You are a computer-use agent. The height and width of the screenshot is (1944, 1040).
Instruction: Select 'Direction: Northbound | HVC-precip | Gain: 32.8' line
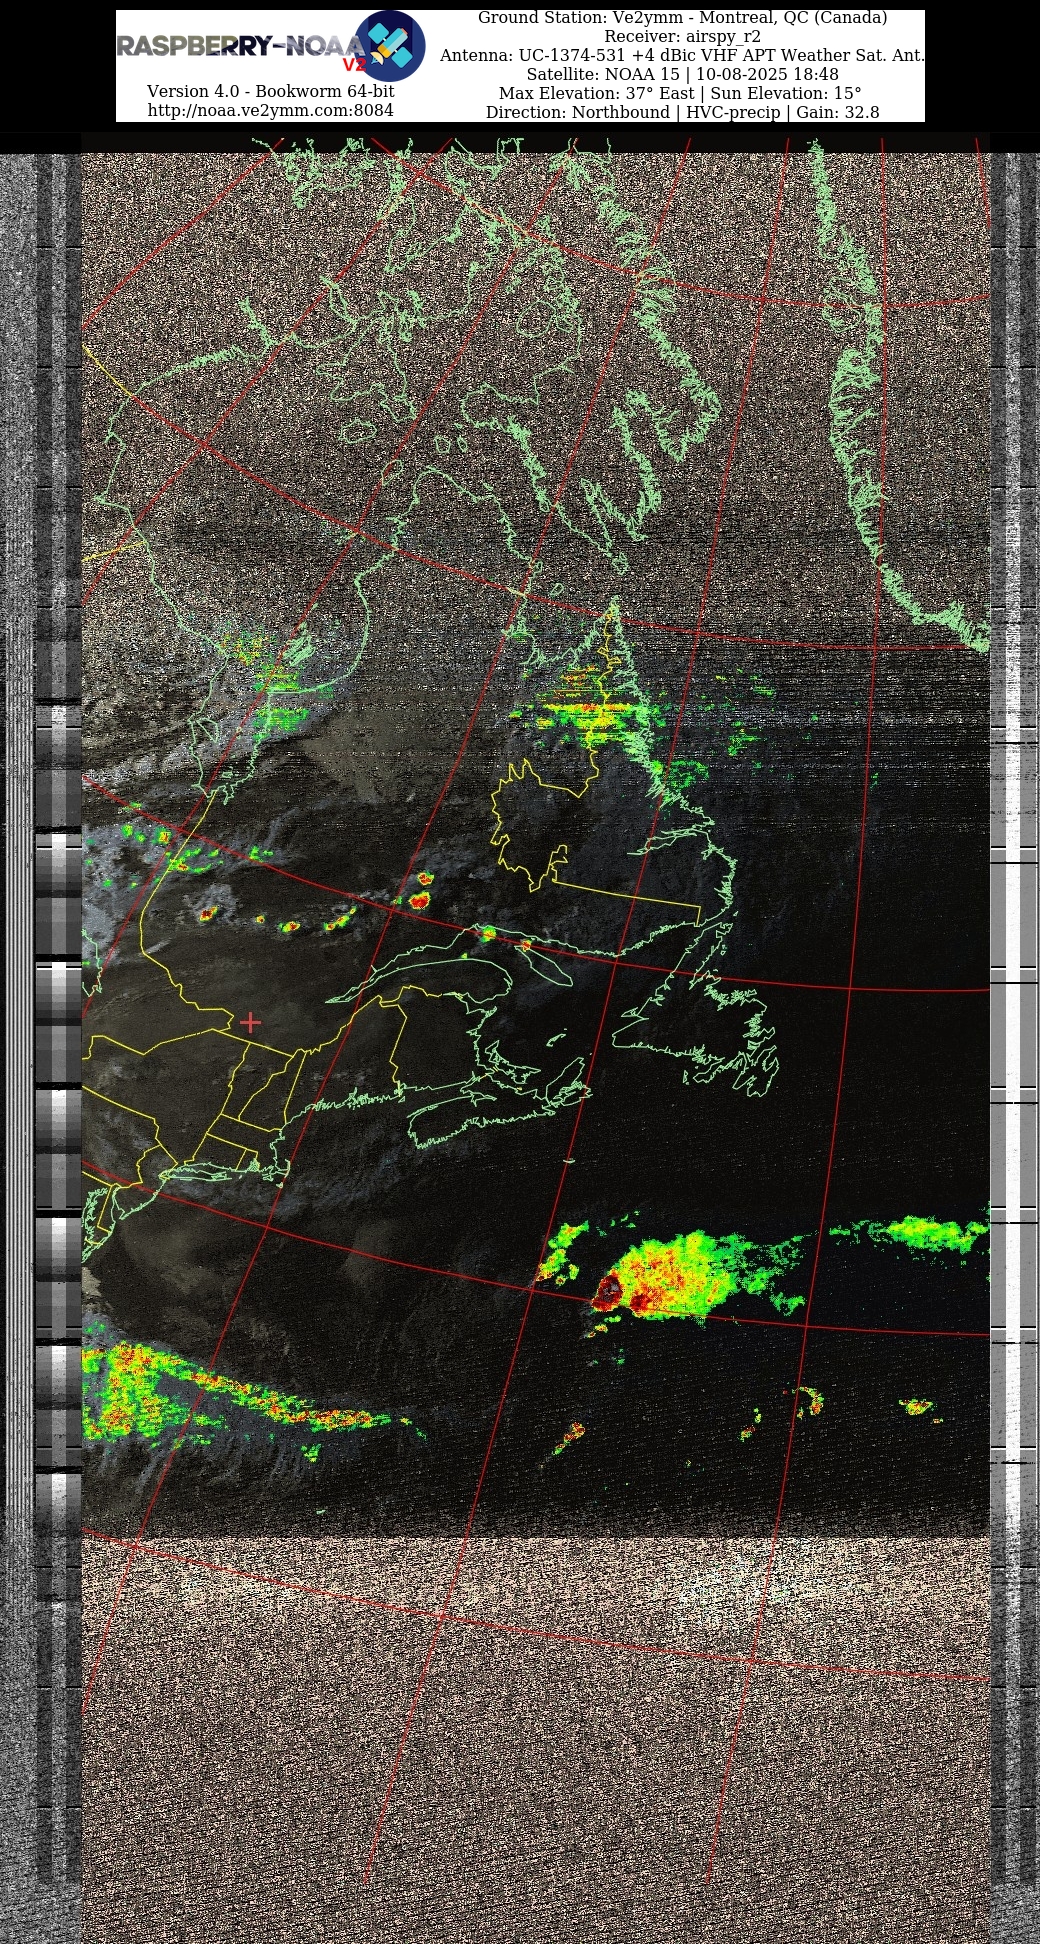click(x=682, y=113)
